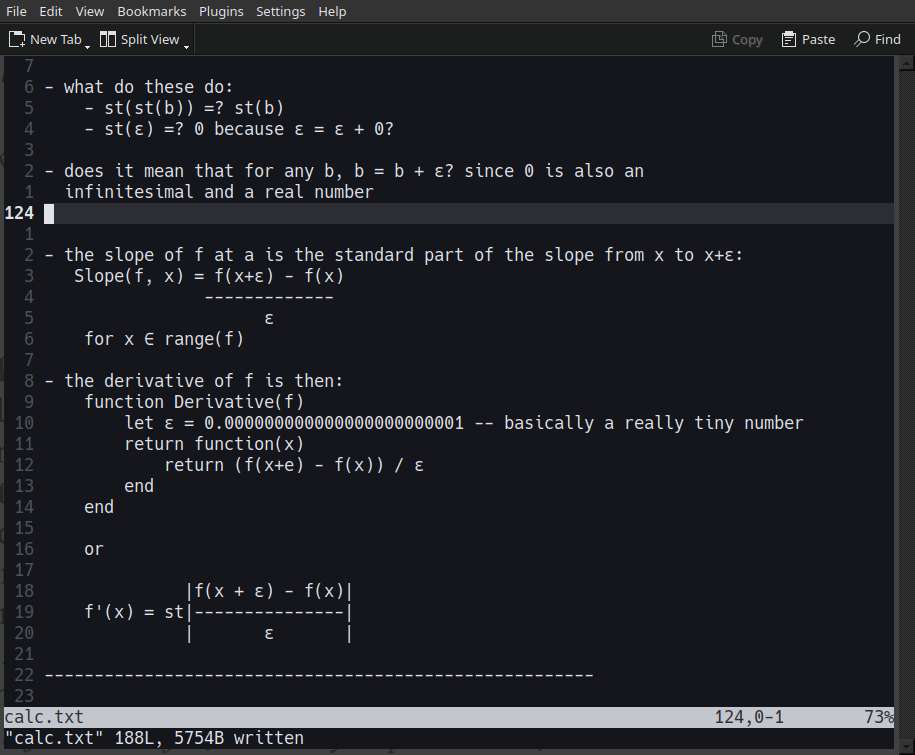Open the Plugins menu
This screenshot has height=755, width=915.
point(221,11)
